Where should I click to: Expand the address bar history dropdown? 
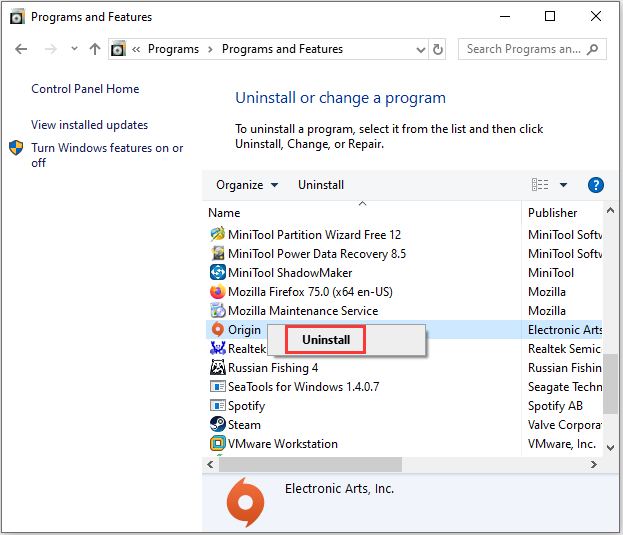[x=419, y=49]
